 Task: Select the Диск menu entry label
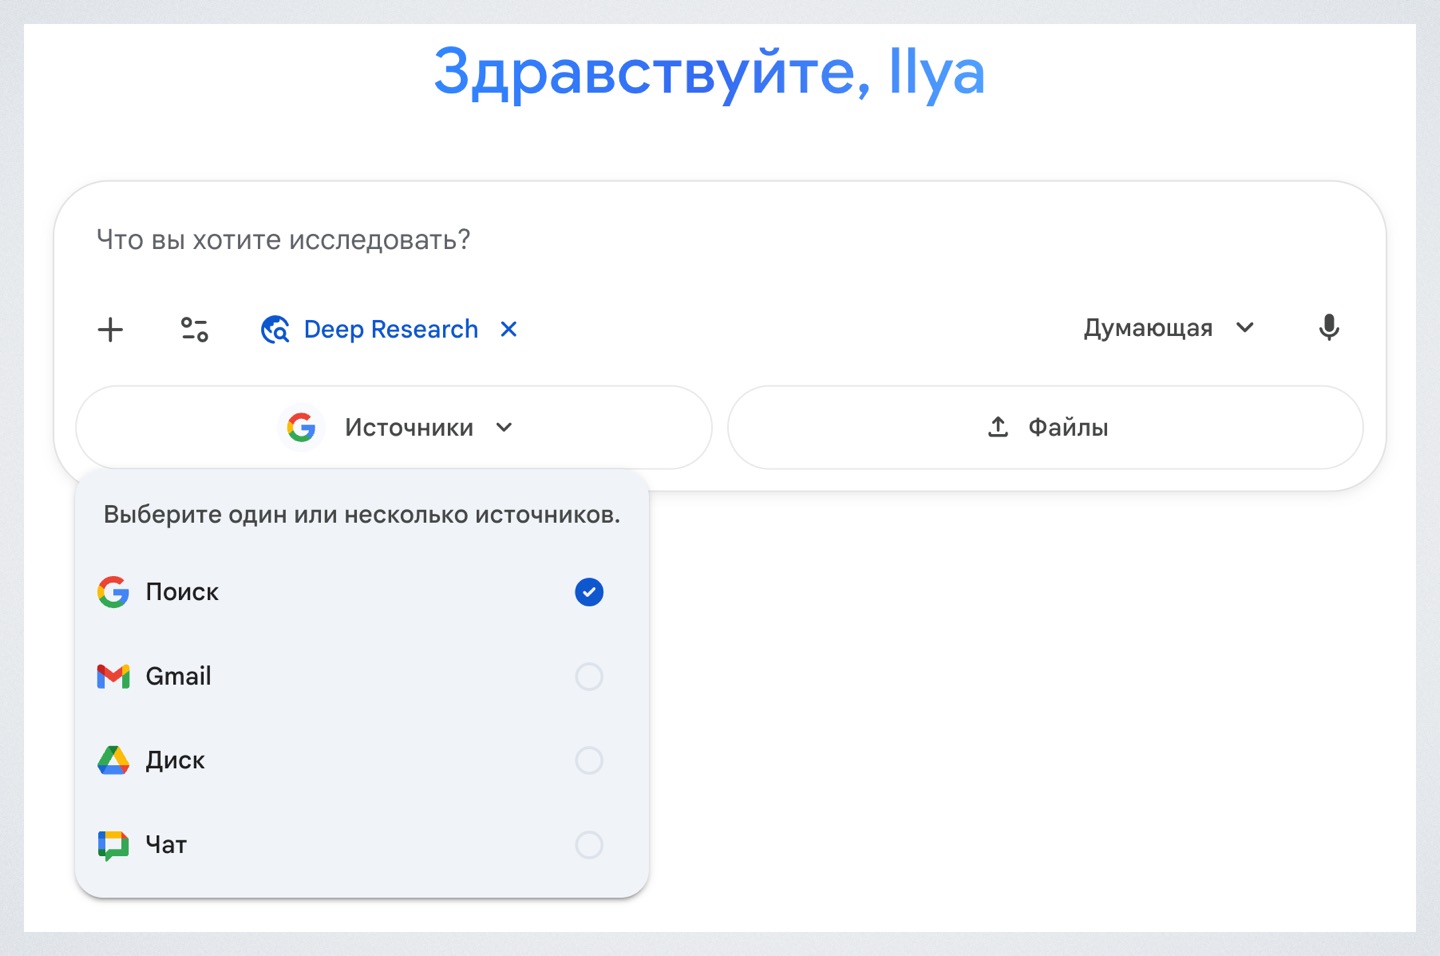coord(175,761)
